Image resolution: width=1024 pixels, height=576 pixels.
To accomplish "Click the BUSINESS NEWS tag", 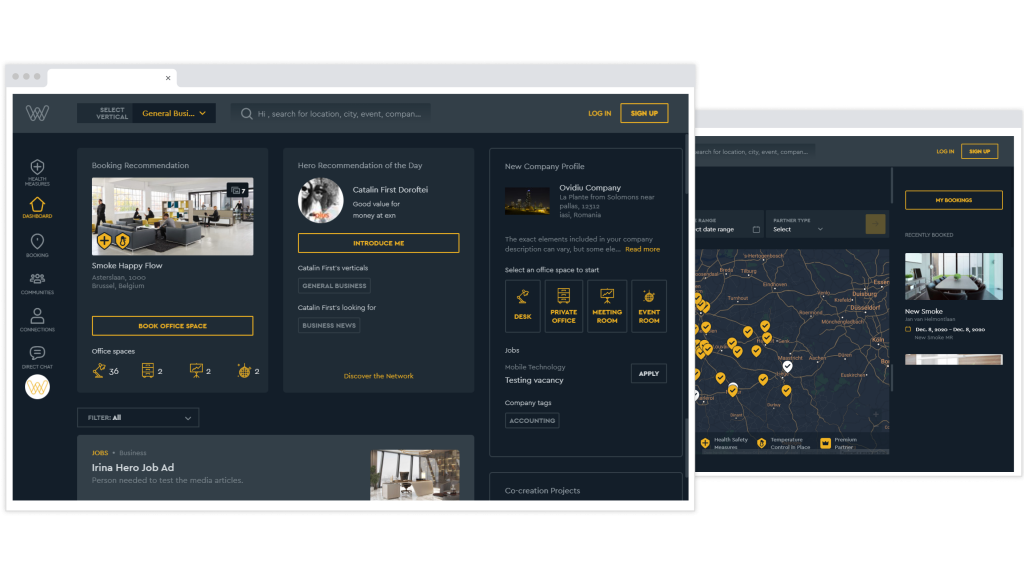I will click(329, 325).
